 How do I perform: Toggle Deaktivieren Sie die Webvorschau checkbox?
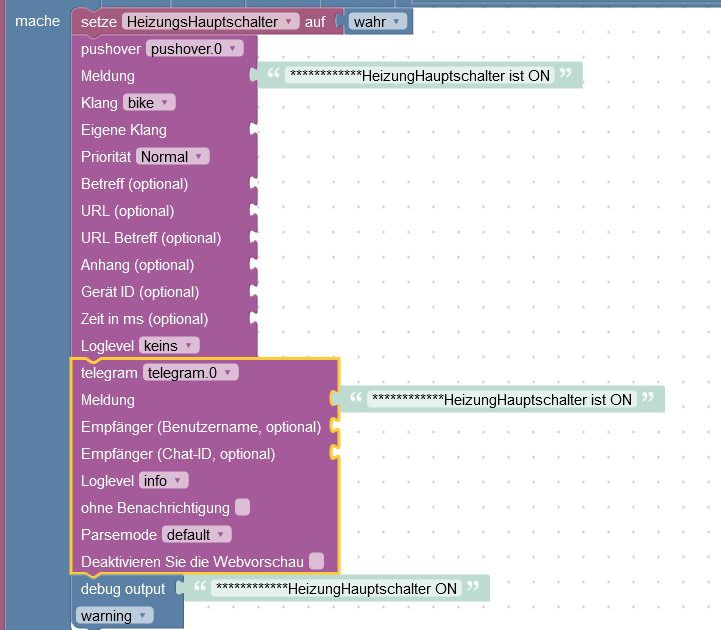pos(316,561)
